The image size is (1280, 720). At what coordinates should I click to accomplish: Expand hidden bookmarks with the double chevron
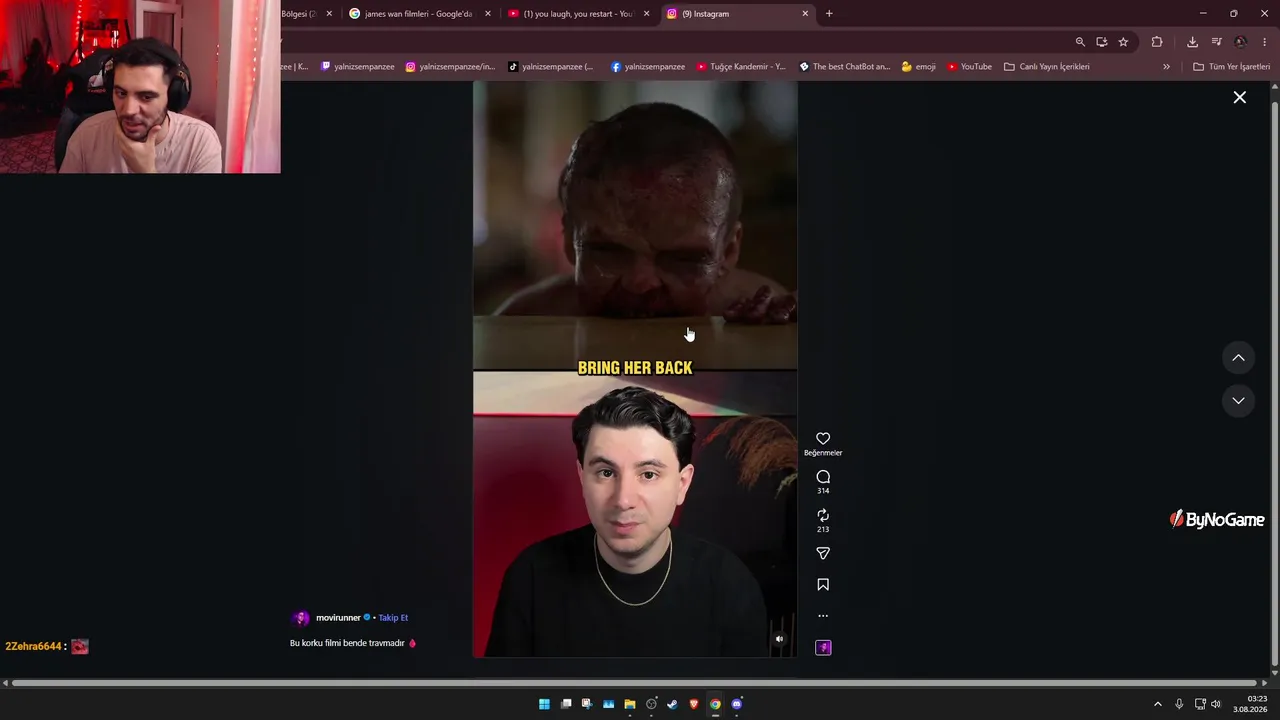[1166, 67]
